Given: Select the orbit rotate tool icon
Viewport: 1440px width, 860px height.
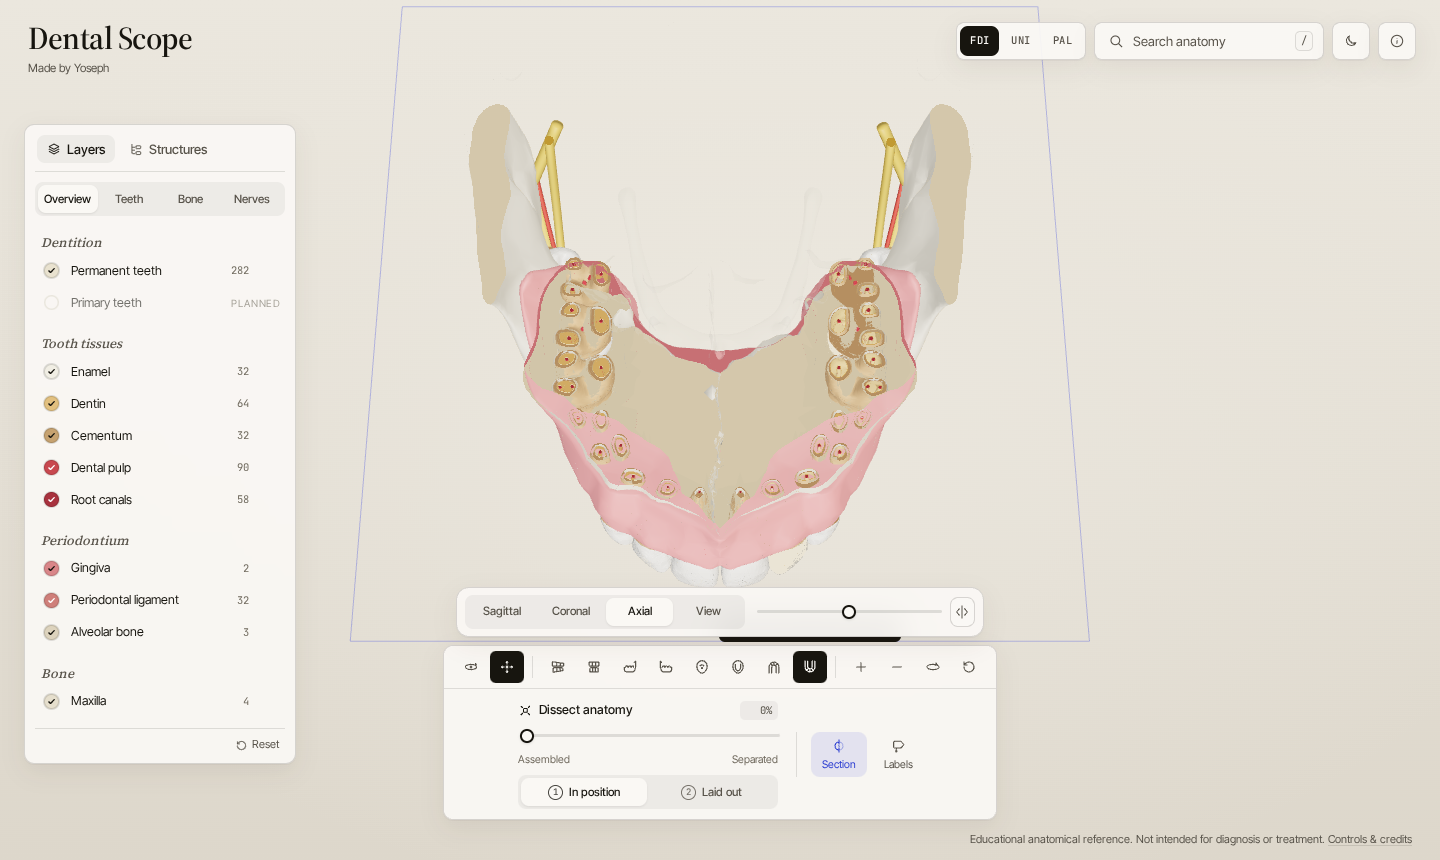Looking at the screenshot, I should coord(471,667).
